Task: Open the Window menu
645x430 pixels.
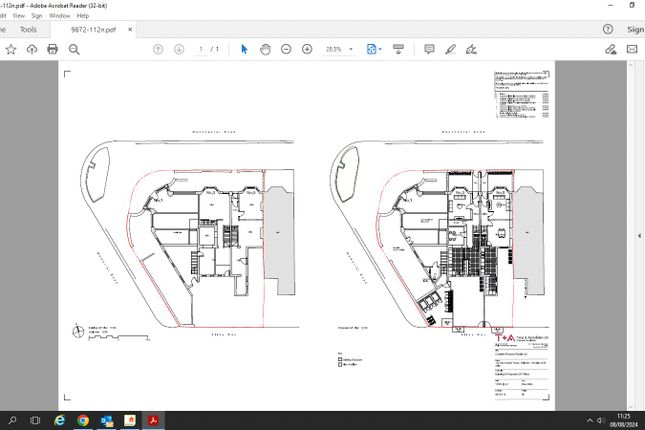Action: [60, 16]
